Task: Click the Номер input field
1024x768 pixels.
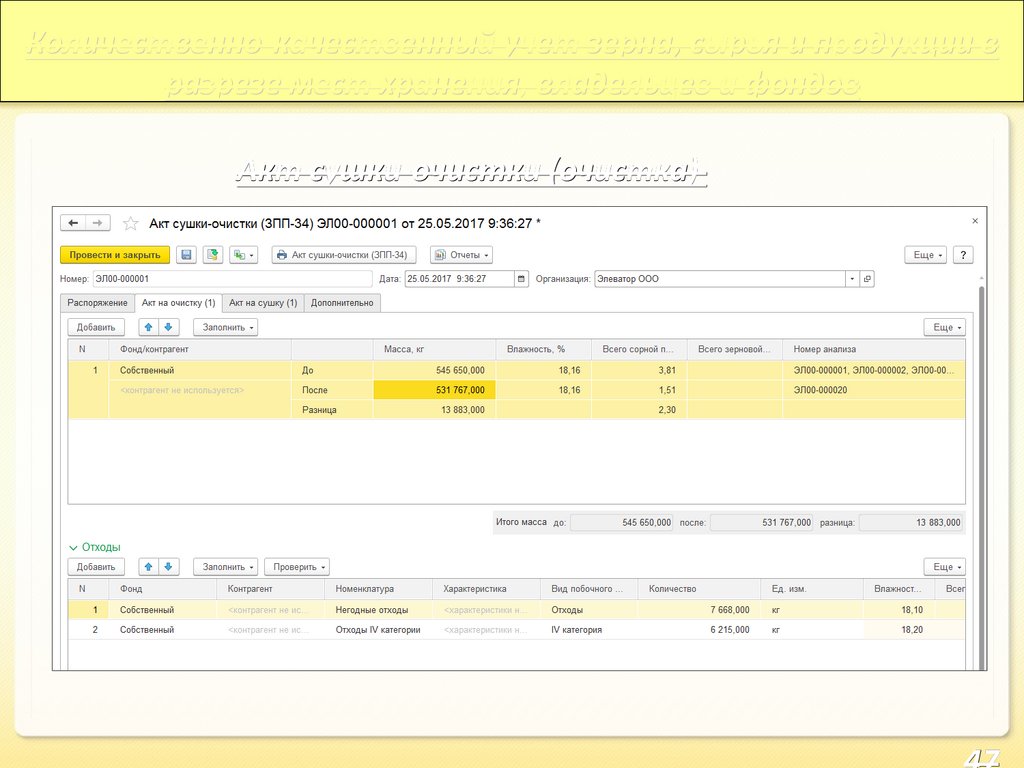Action: click(231, 279)
